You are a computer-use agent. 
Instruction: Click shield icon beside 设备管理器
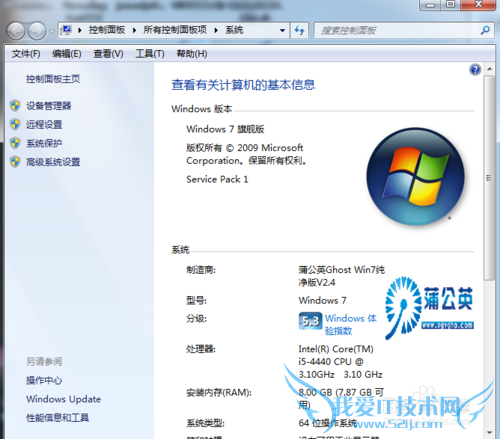15,106
